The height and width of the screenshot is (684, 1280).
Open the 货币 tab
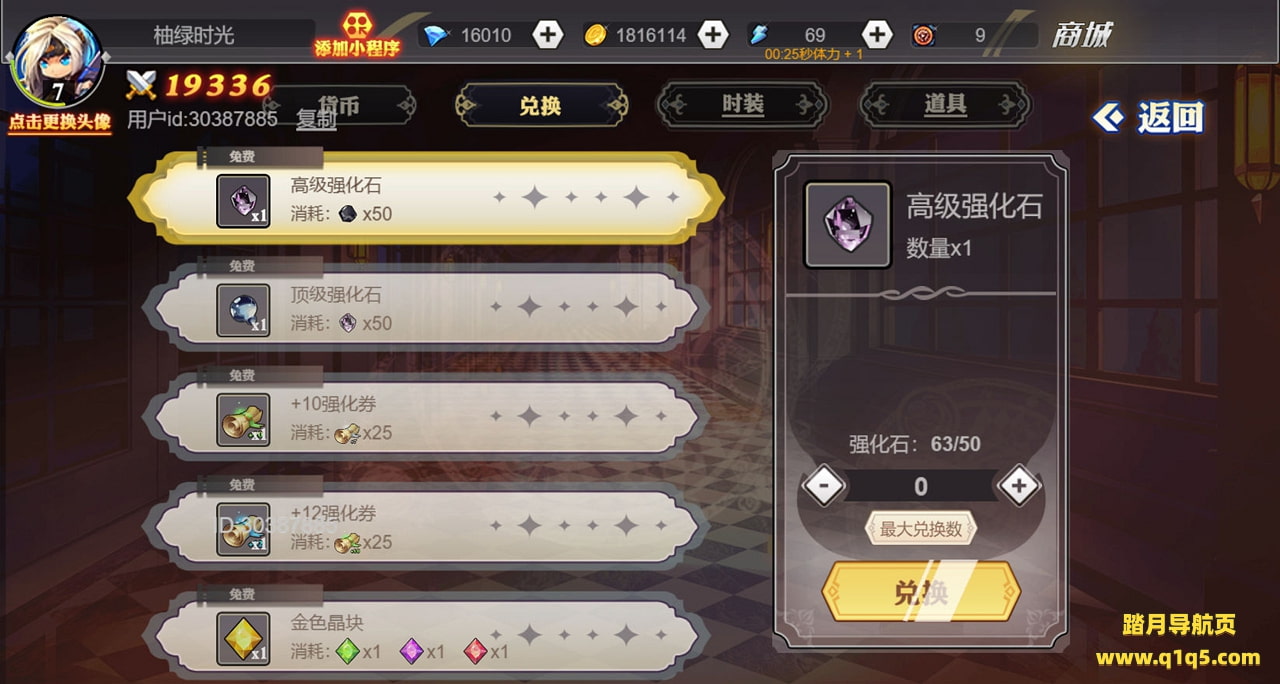pos(338,106)
